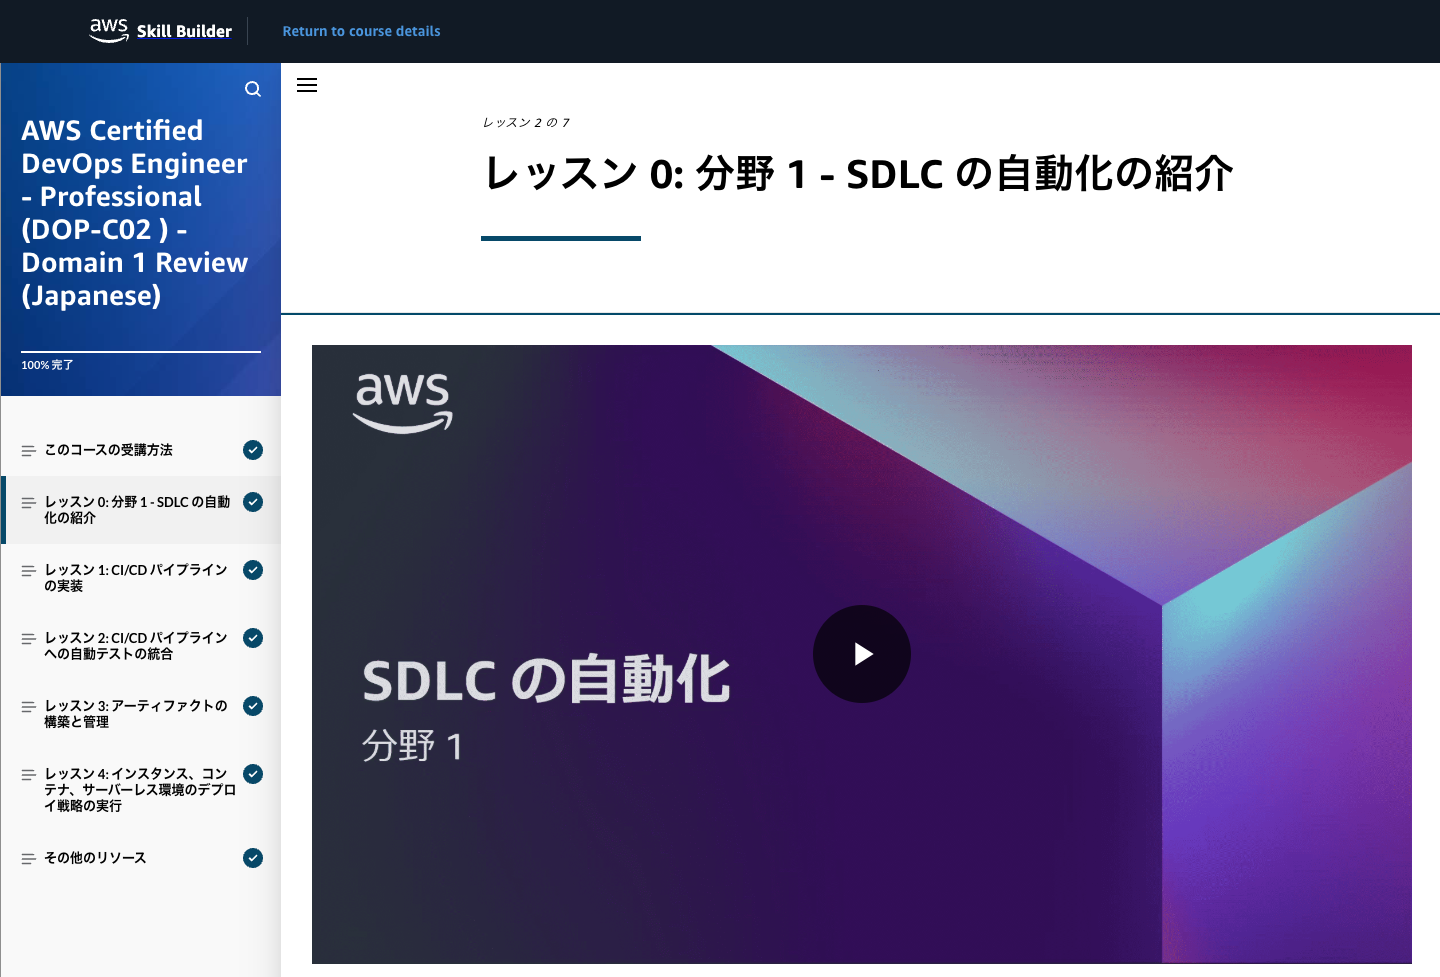Select the AWS Skill Builder logo
The width and height of the screenshot is (1440, 977).
(160, 30)
